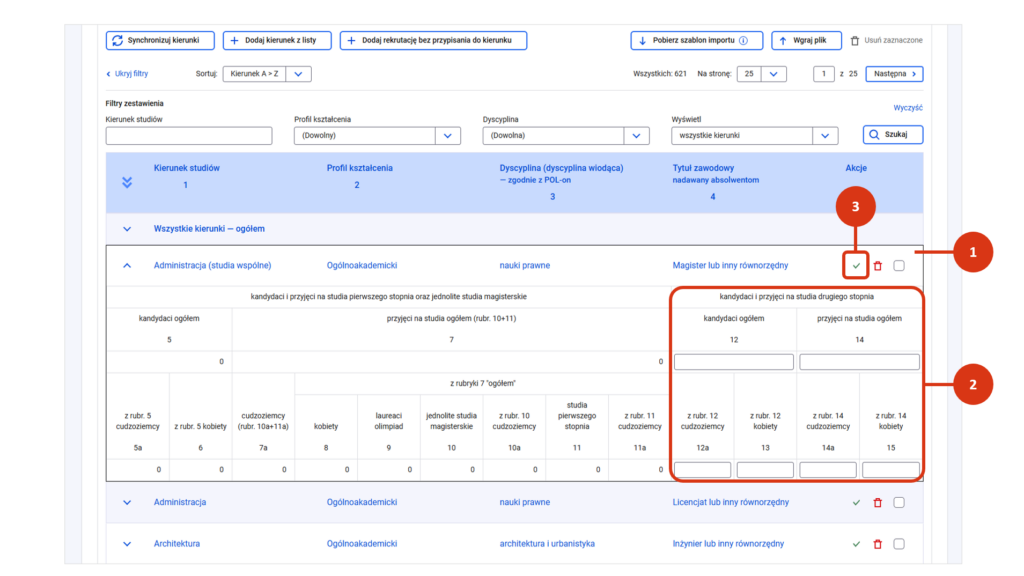Select the checkbox in the Architektura row

(x=899, y=544)
